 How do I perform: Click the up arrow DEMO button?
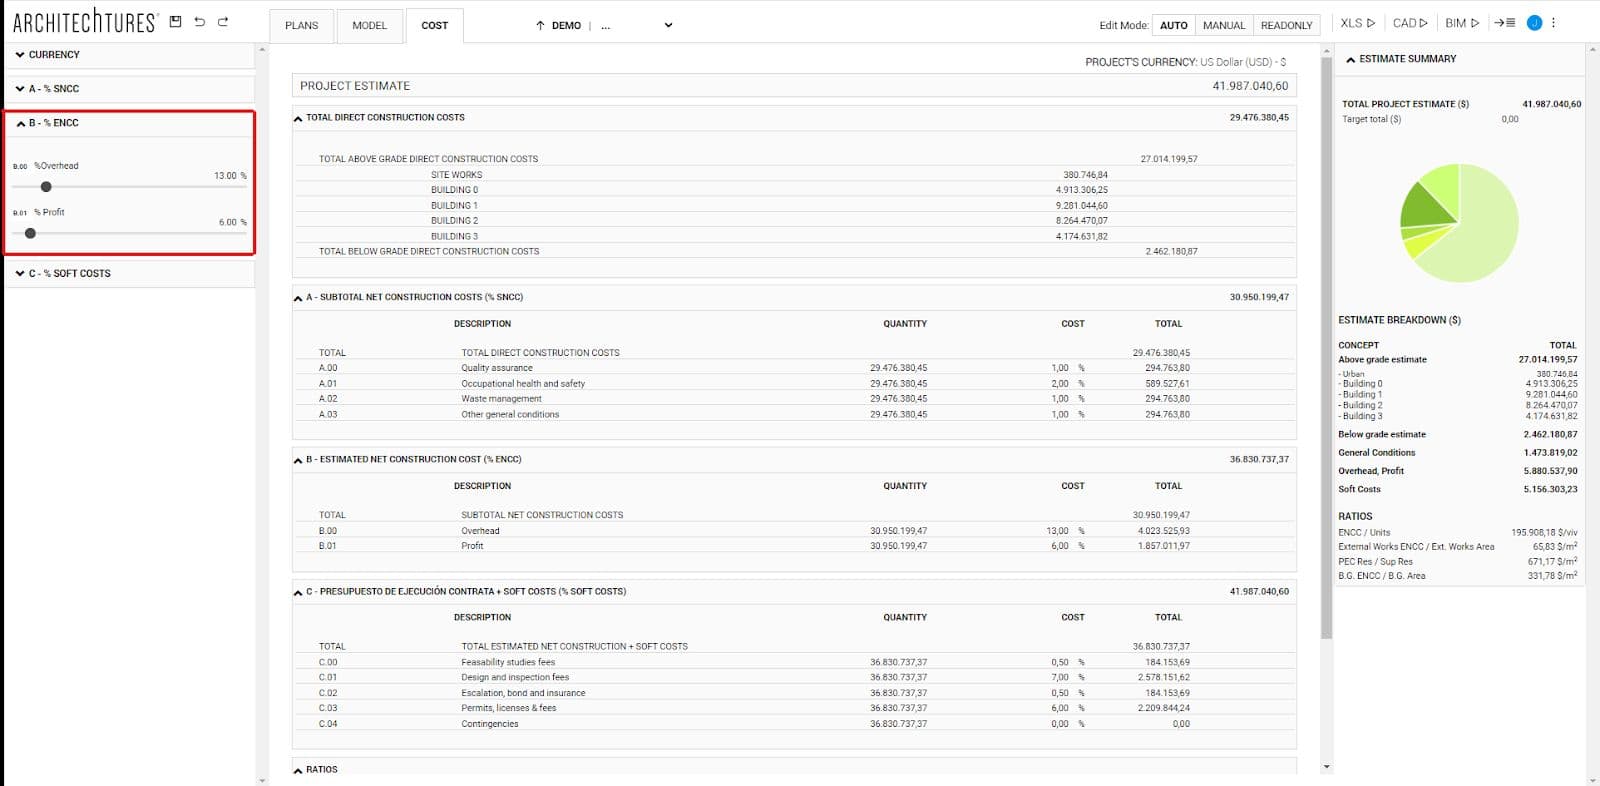[x=558, y=25]
